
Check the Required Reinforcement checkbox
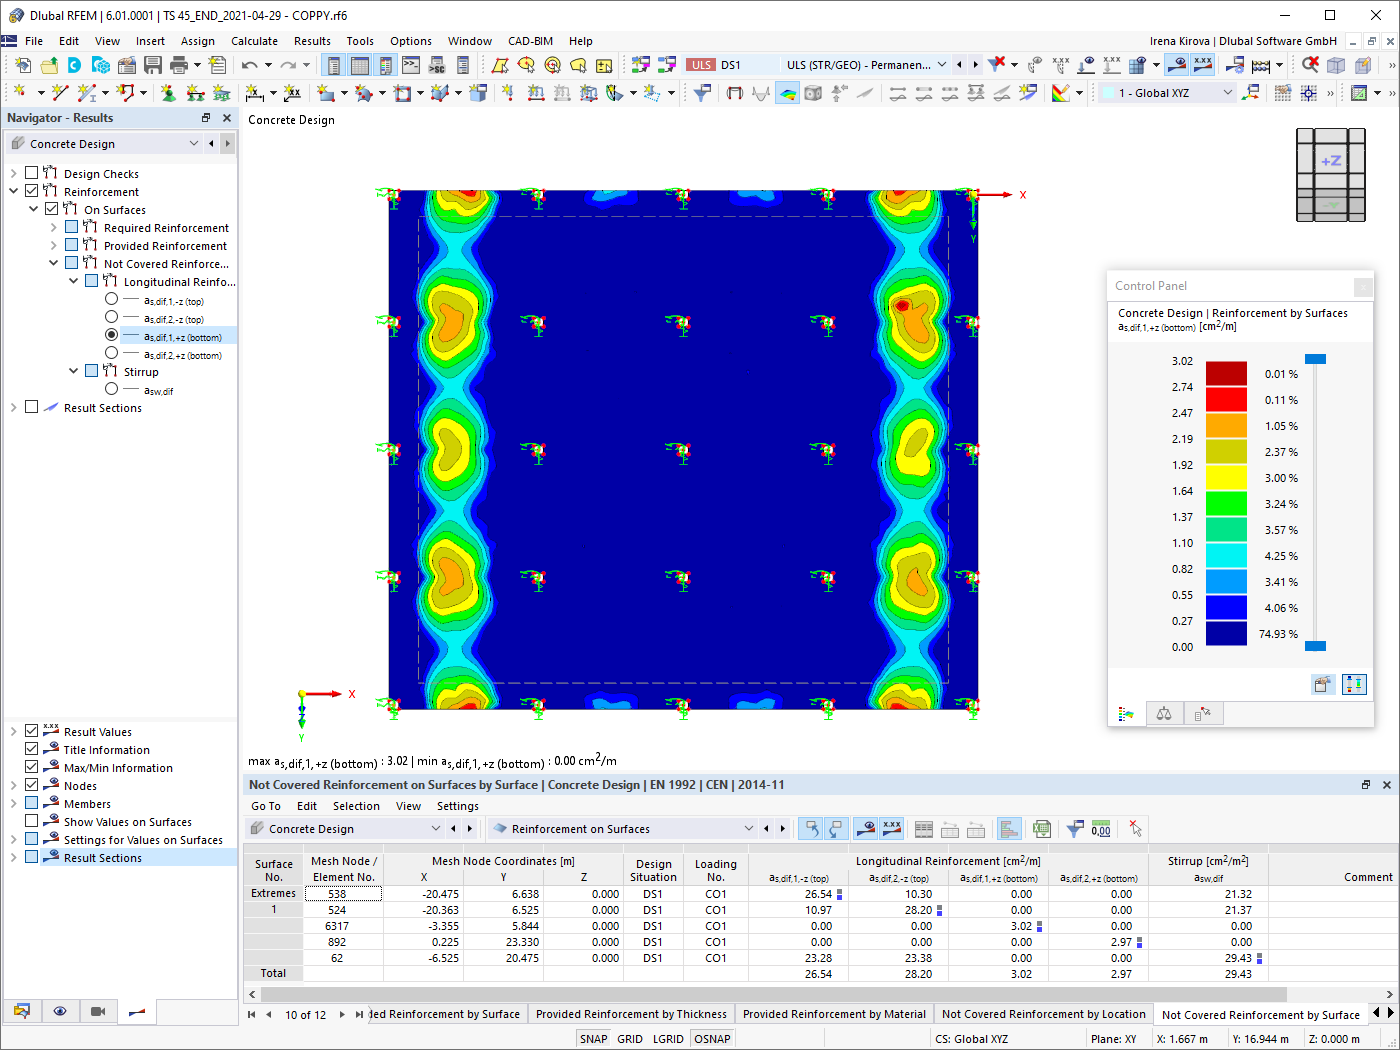[72, 227]
